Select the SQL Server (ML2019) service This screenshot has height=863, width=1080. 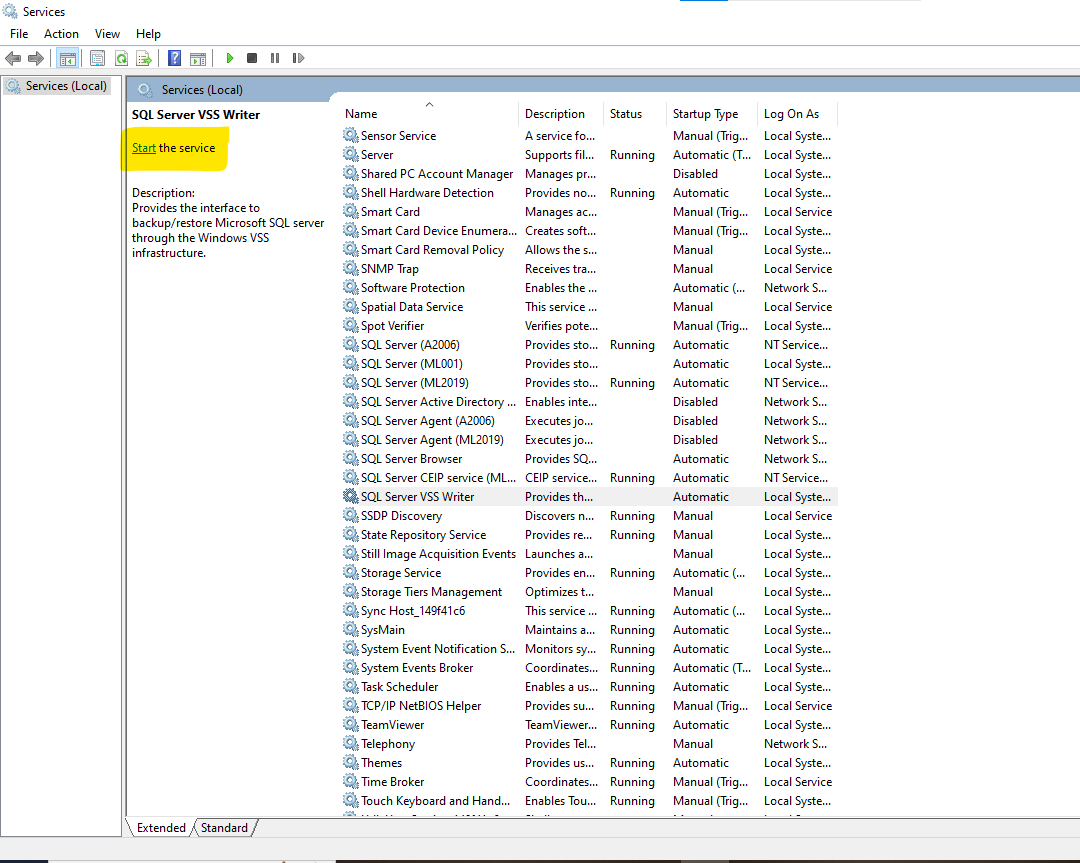point(590,382)
